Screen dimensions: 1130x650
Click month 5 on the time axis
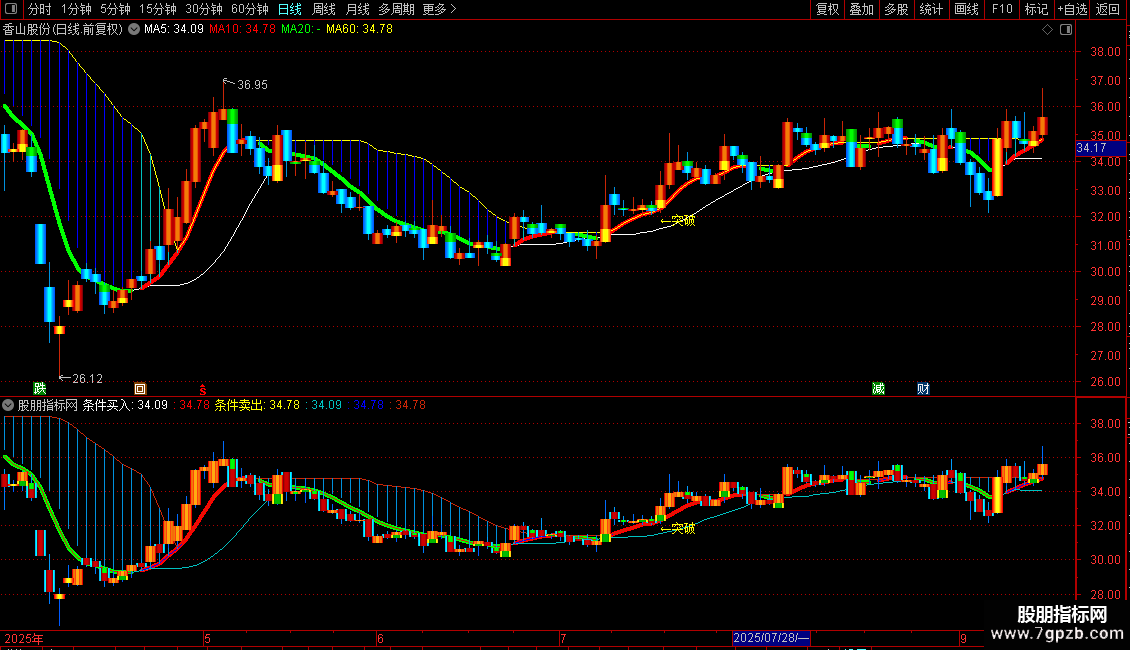point(207,638)
